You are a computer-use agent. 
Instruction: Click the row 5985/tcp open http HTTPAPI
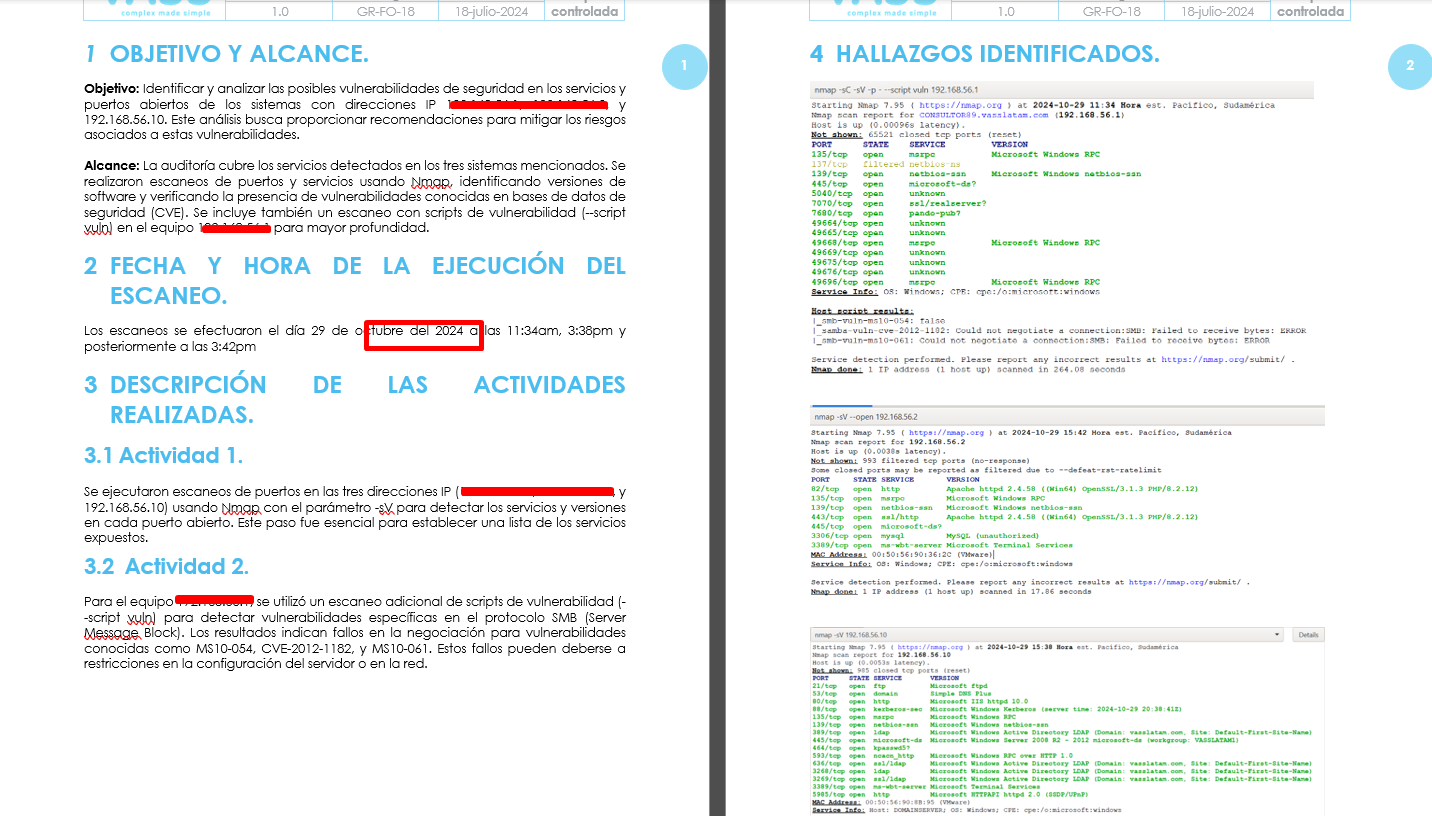[949, 793]
